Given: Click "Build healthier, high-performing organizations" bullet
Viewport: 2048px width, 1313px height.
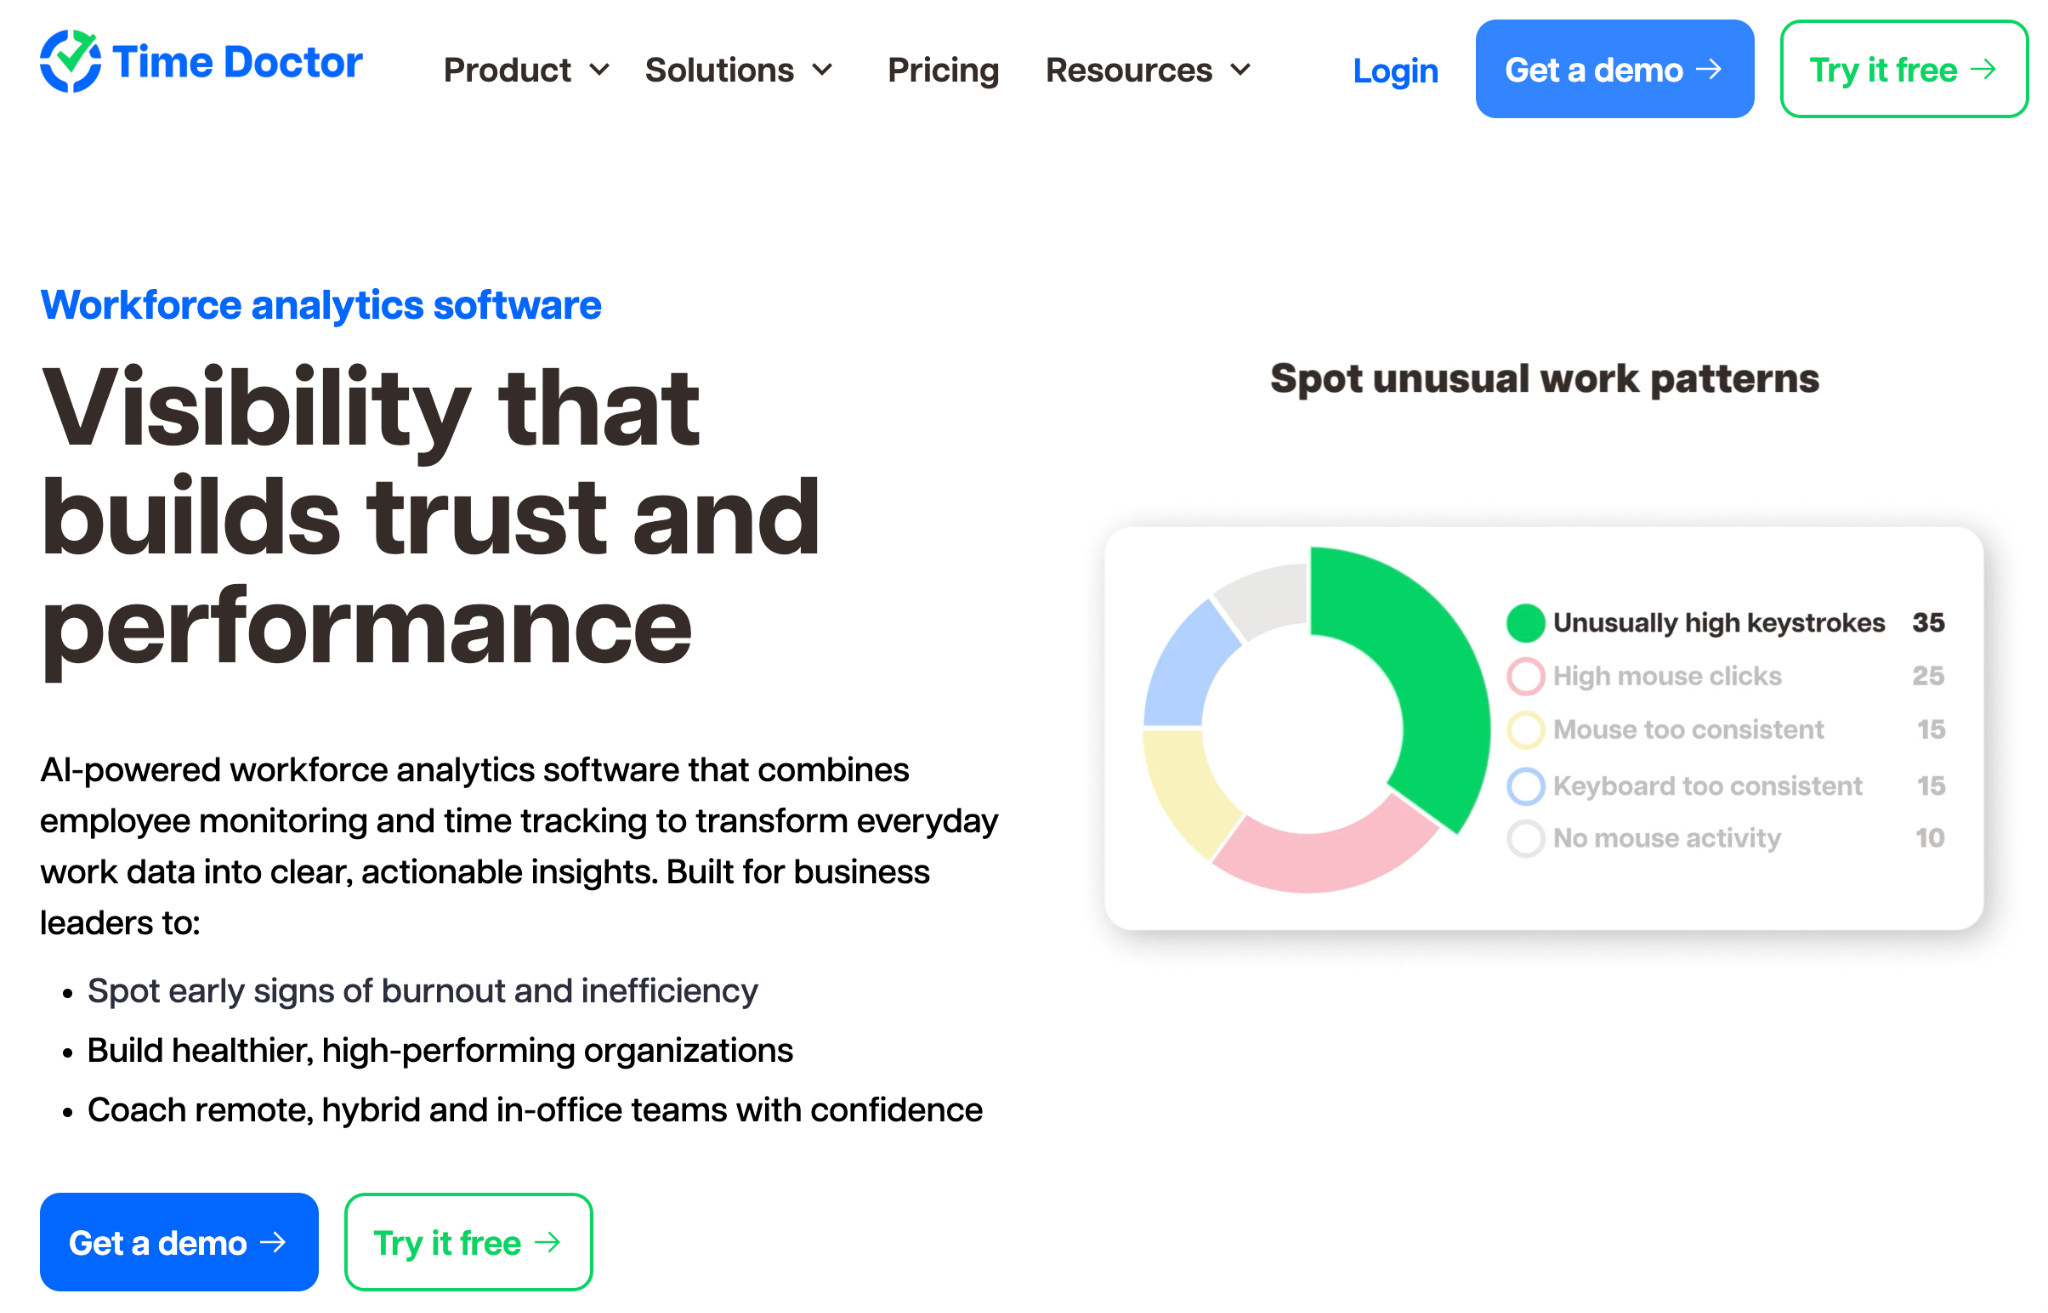Looking at the screenshot, I should pyautogui.click(x=440, y=1050).
